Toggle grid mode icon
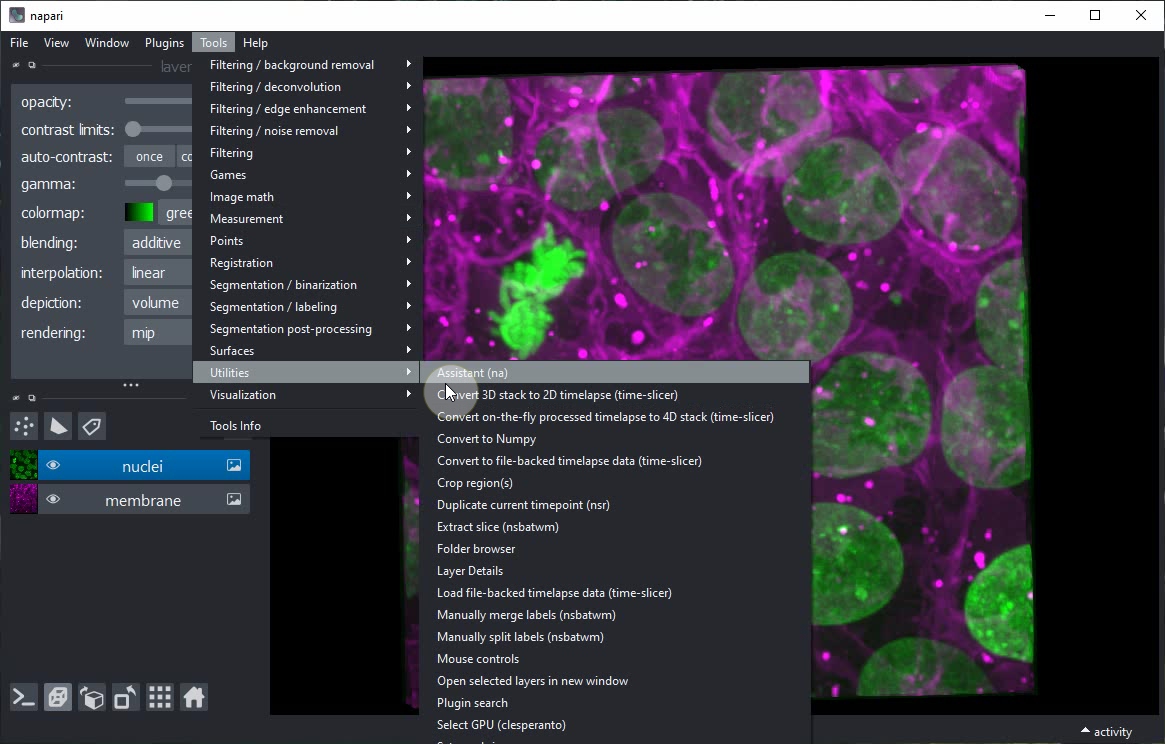 coord(160,697)
